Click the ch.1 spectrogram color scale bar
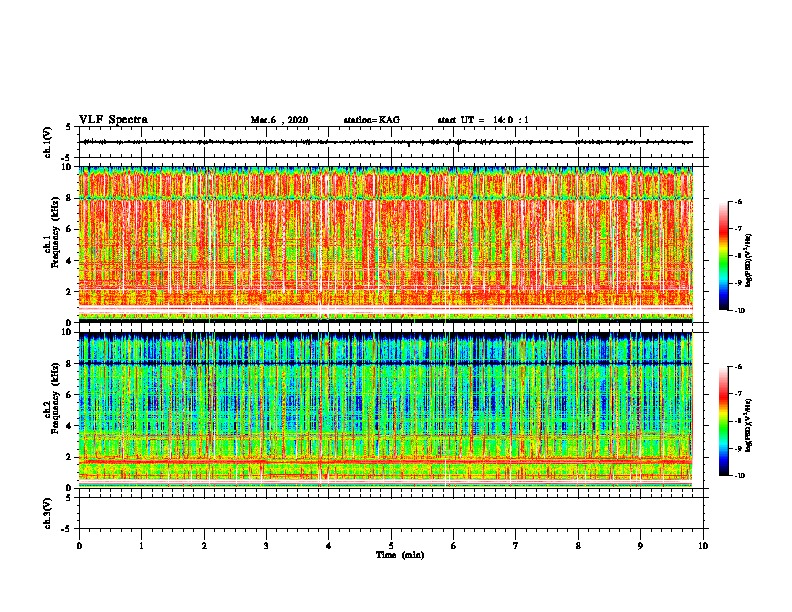Screen dimensions: 792x612 click(724, 256)
